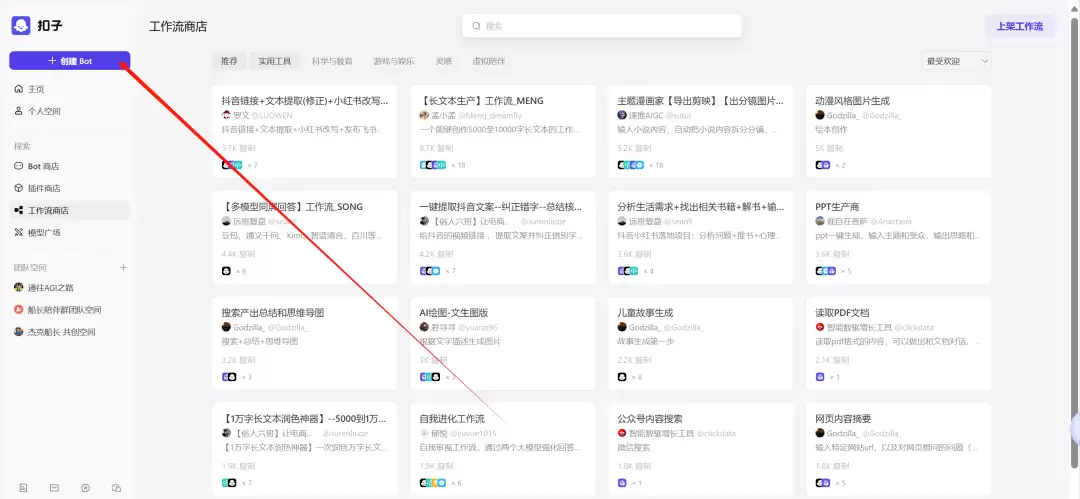
Task: Switch to the 实用工具 tab
Action: tap(275, 61)
